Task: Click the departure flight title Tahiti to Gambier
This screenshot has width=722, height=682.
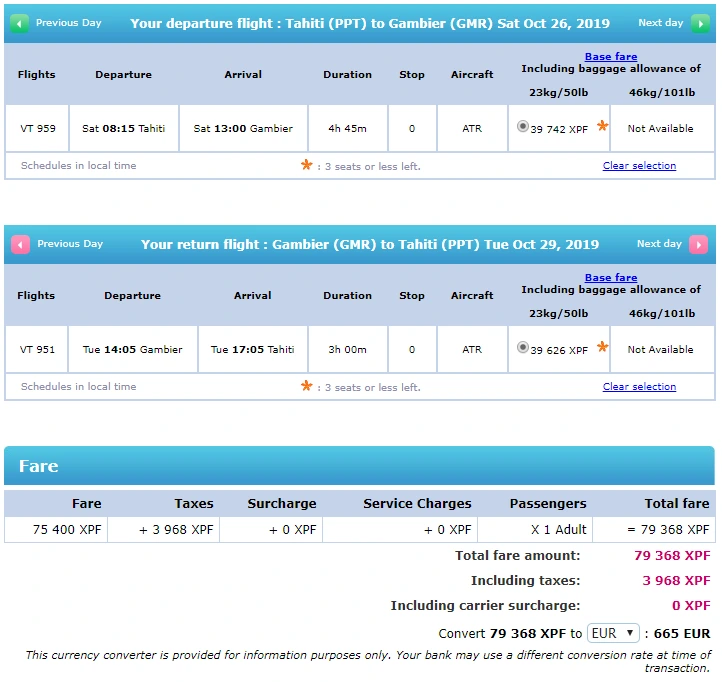Action: point(370,23)
